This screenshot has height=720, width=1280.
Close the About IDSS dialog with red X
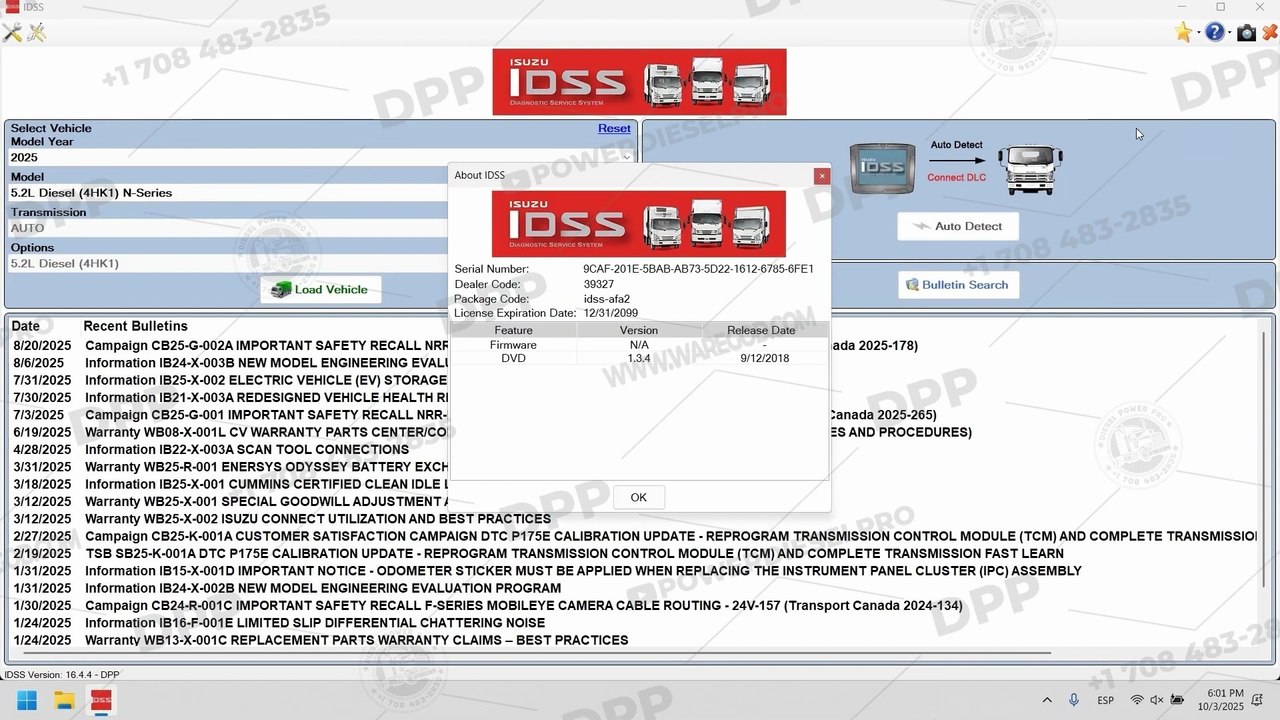pos(822,176)
